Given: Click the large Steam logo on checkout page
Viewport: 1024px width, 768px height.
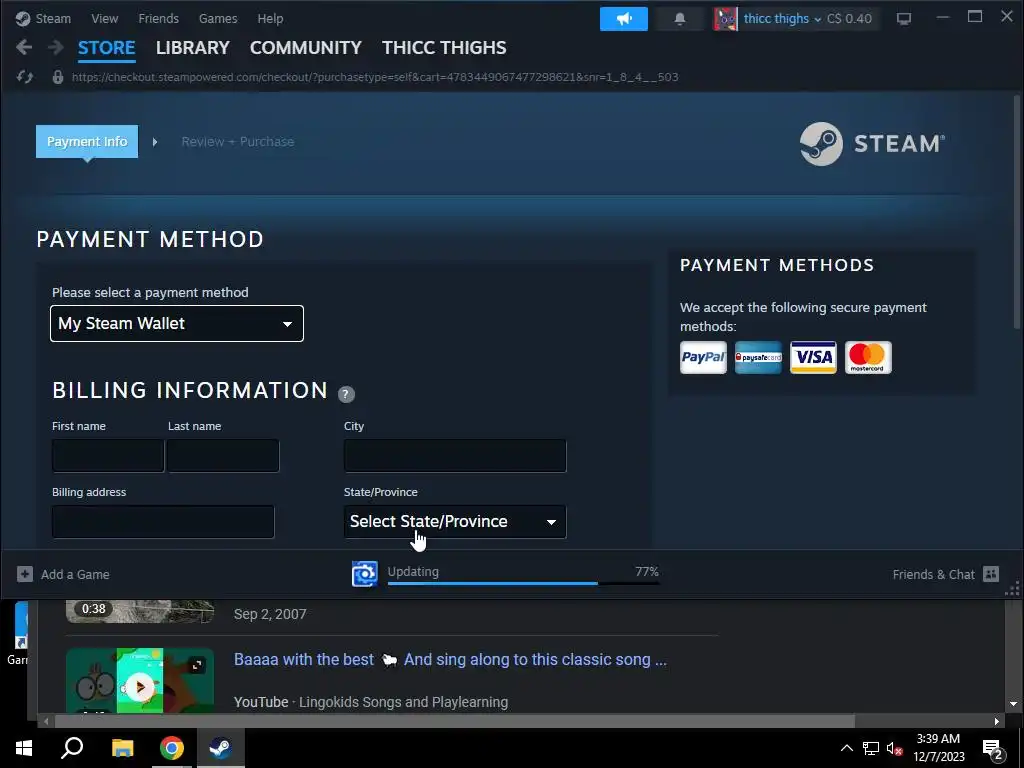Looking at the screenshot, I should coord(872,144).
